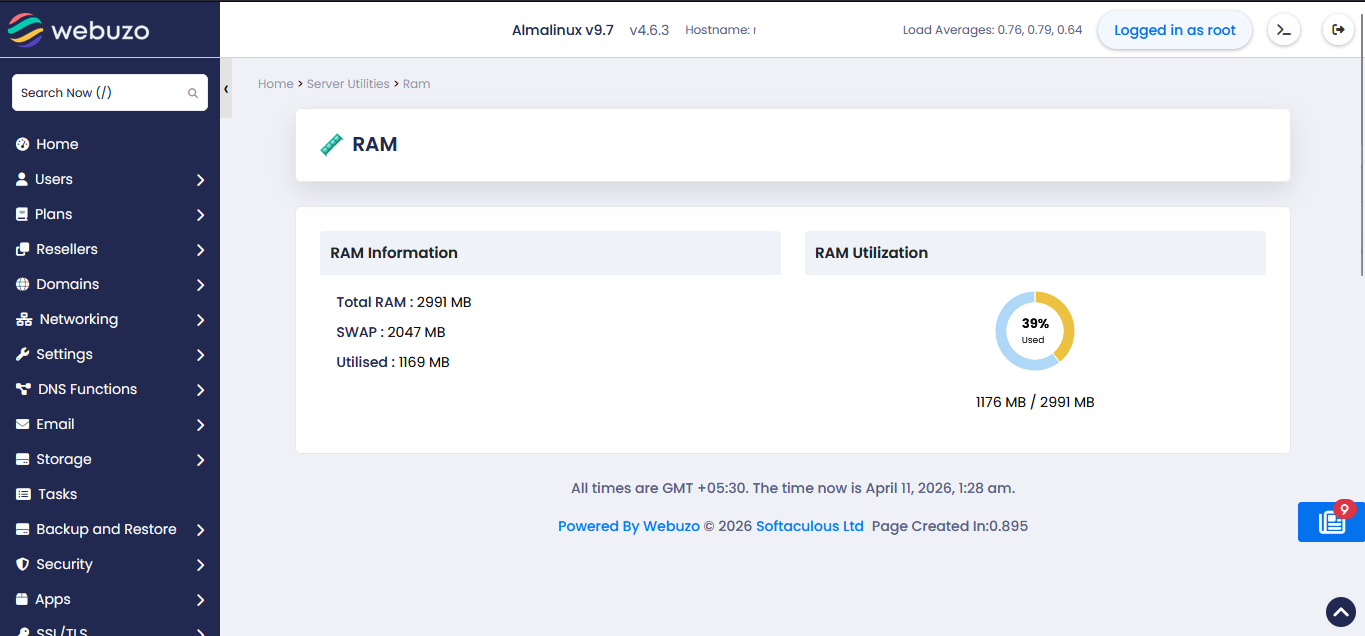Screen dimensions: 1365x636
Task: Click the scroll-to-top arrow icon
Action: pyautogui.click(x=1340, y=611)
